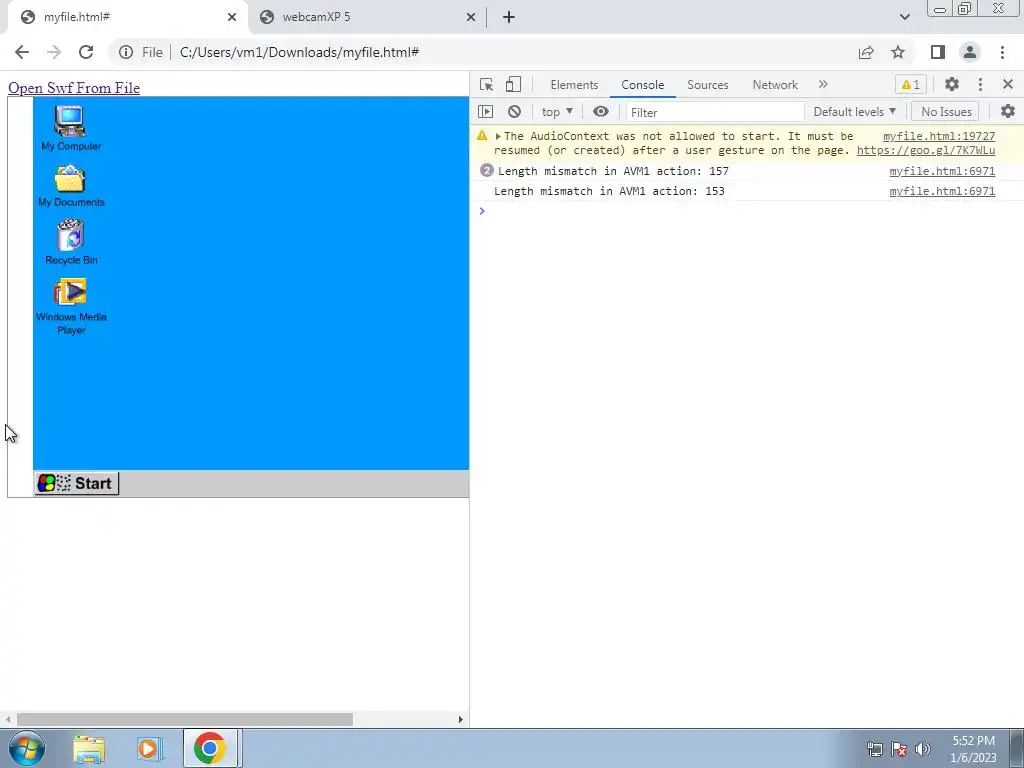Click the Chrome taskbar button
This screenshot has height=768, width=1024.
click(210, 748)
